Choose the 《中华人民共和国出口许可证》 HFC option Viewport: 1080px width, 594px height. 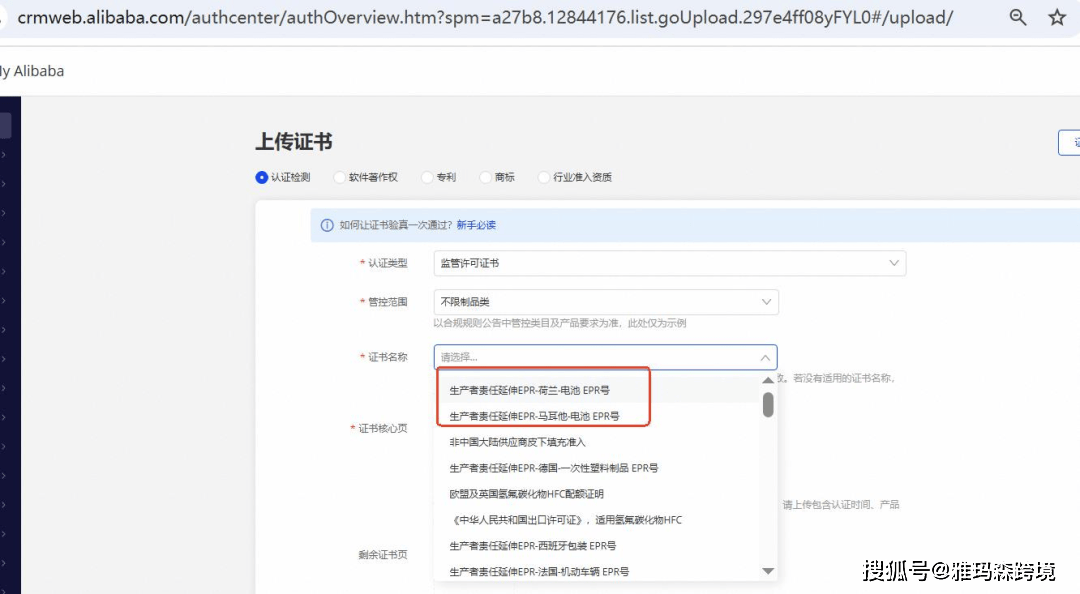(565, 520)
